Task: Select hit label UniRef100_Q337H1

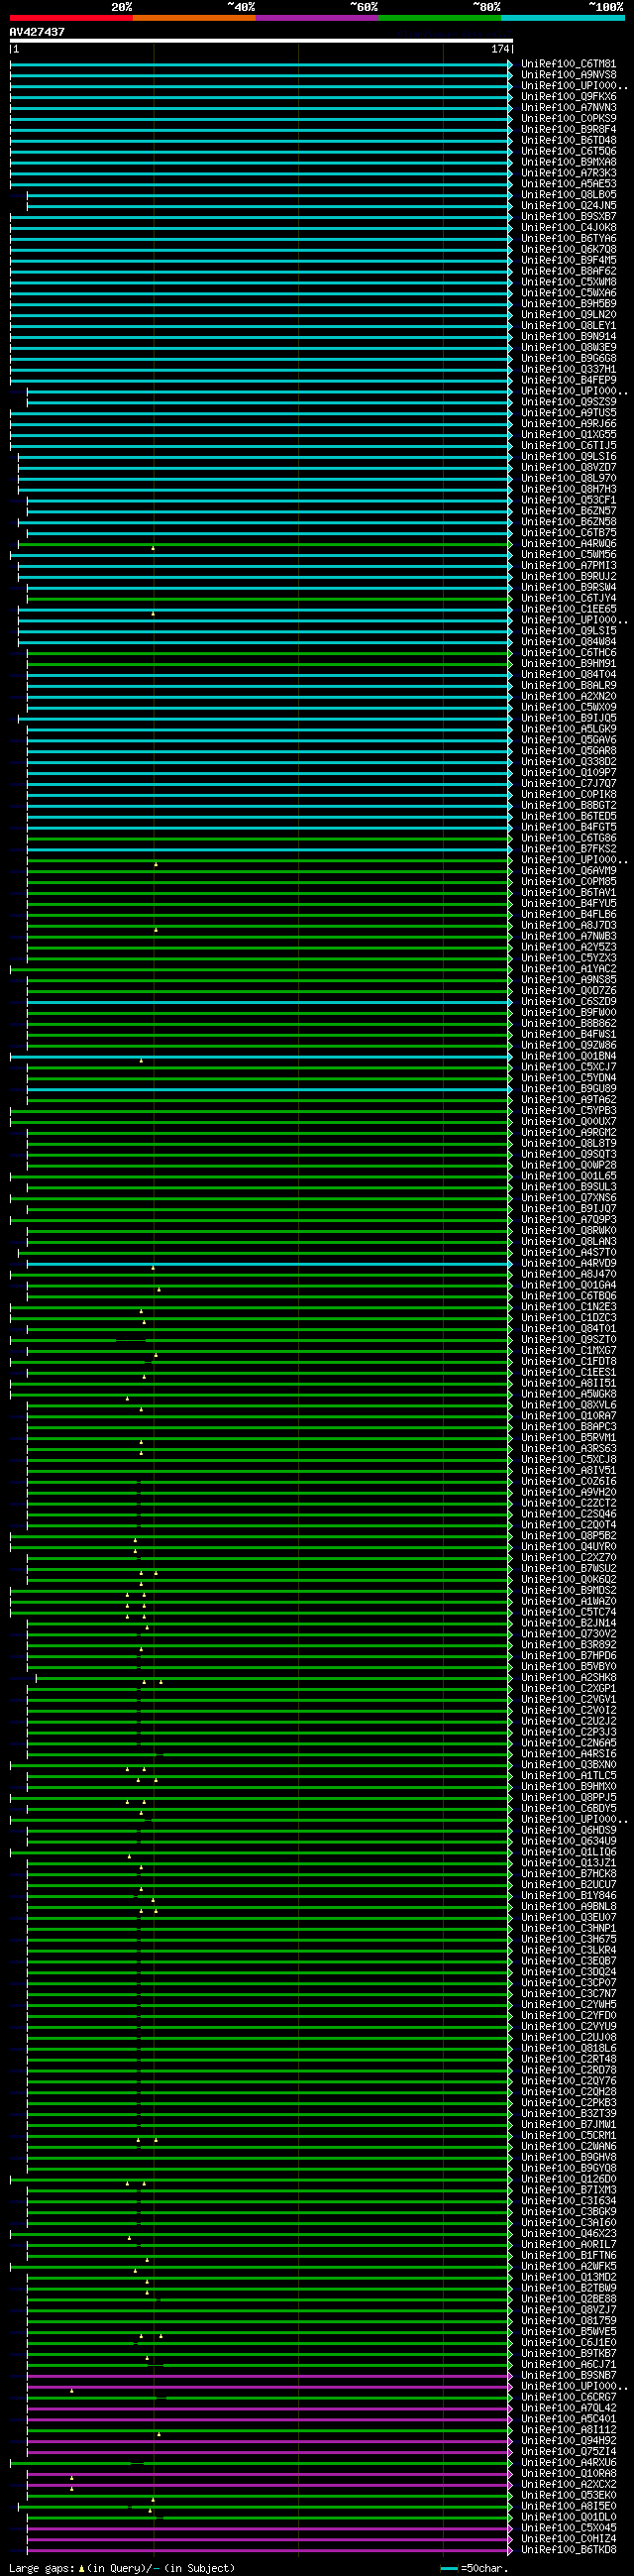Action: 568,370
